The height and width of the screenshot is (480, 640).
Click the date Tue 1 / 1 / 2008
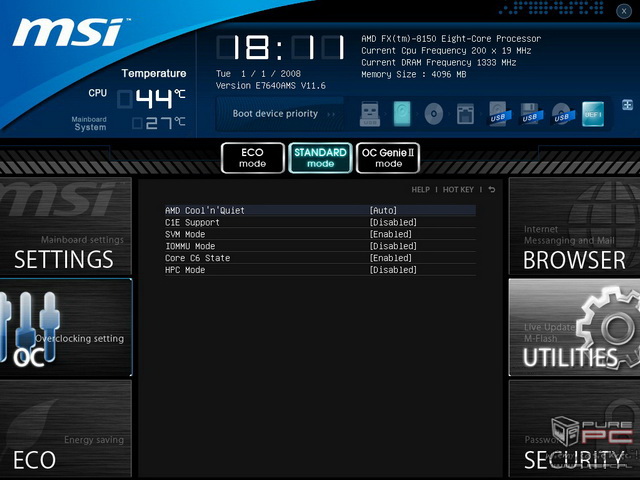[x=258, y=74]
